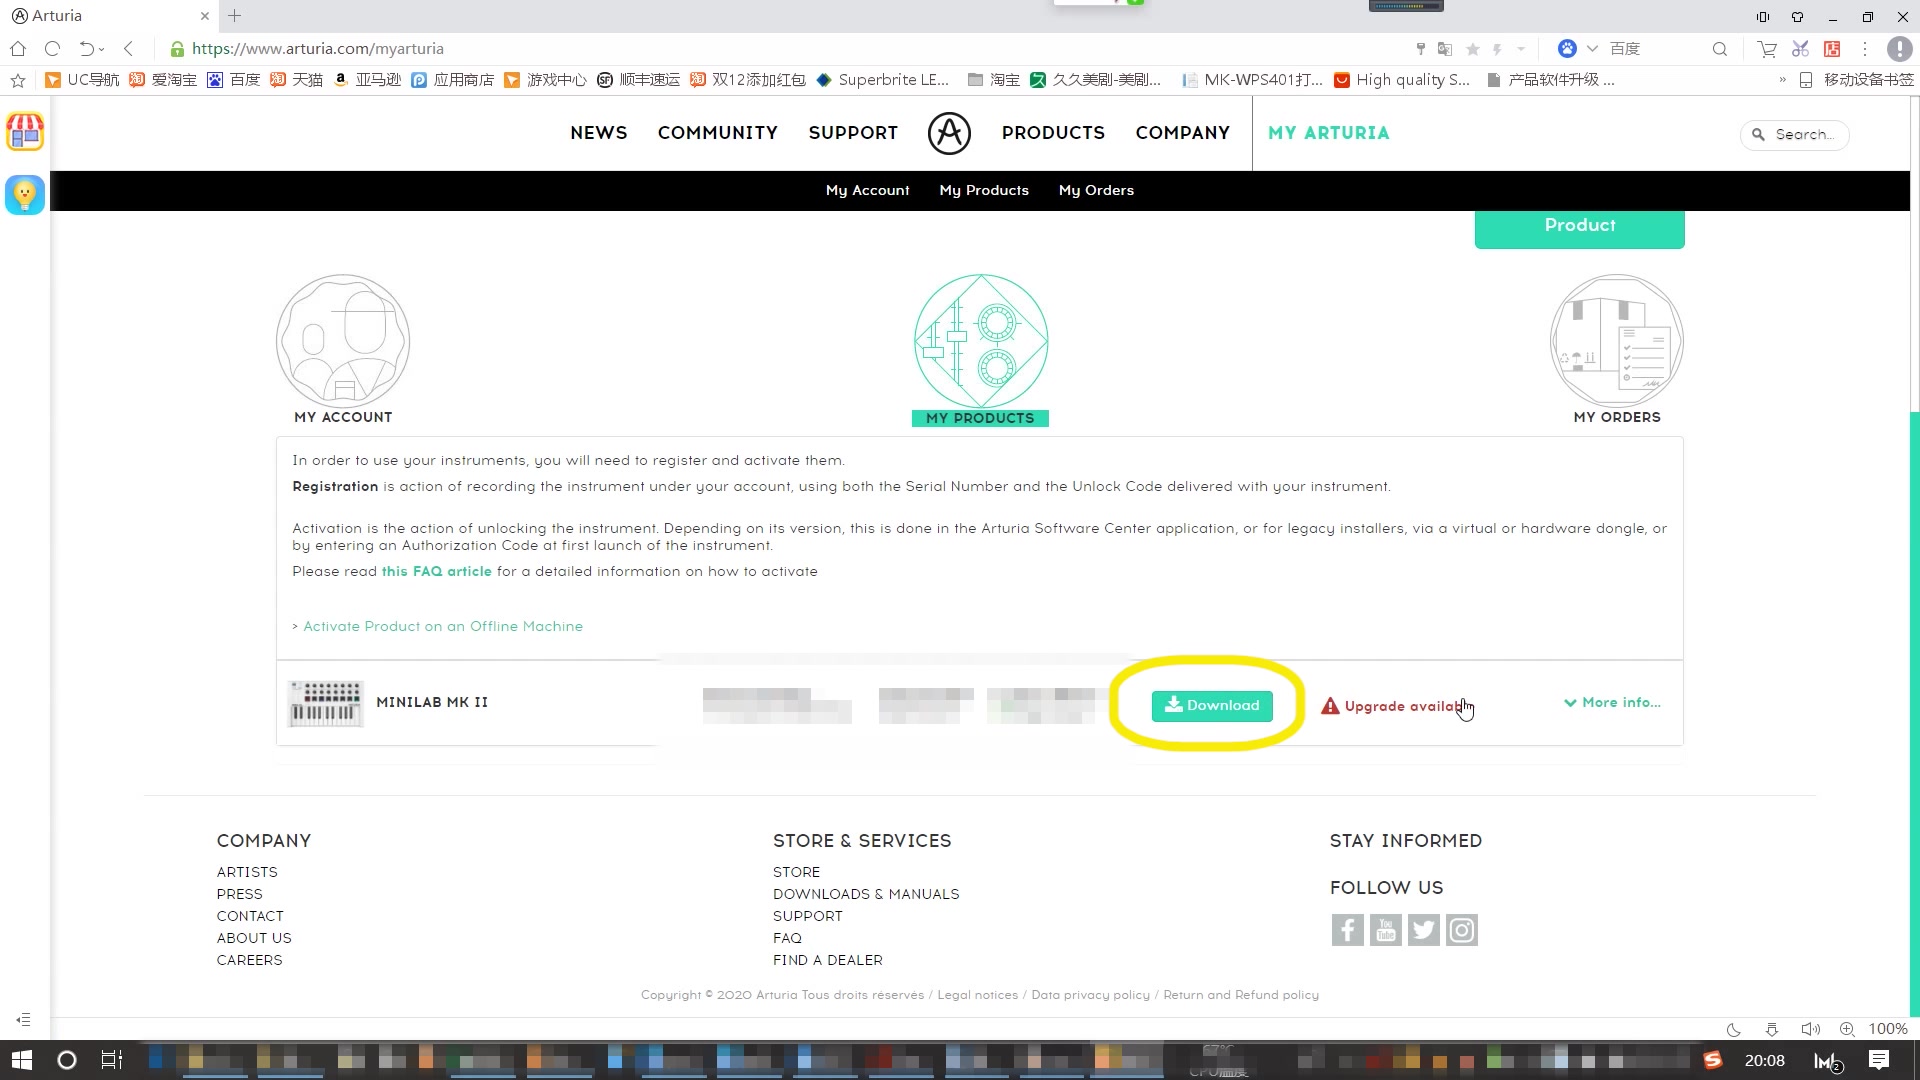Click the bookmark star icon in address bar
Image resolution: width=1920 pixels, height=1080 pixels.
tap(1472, 49)
